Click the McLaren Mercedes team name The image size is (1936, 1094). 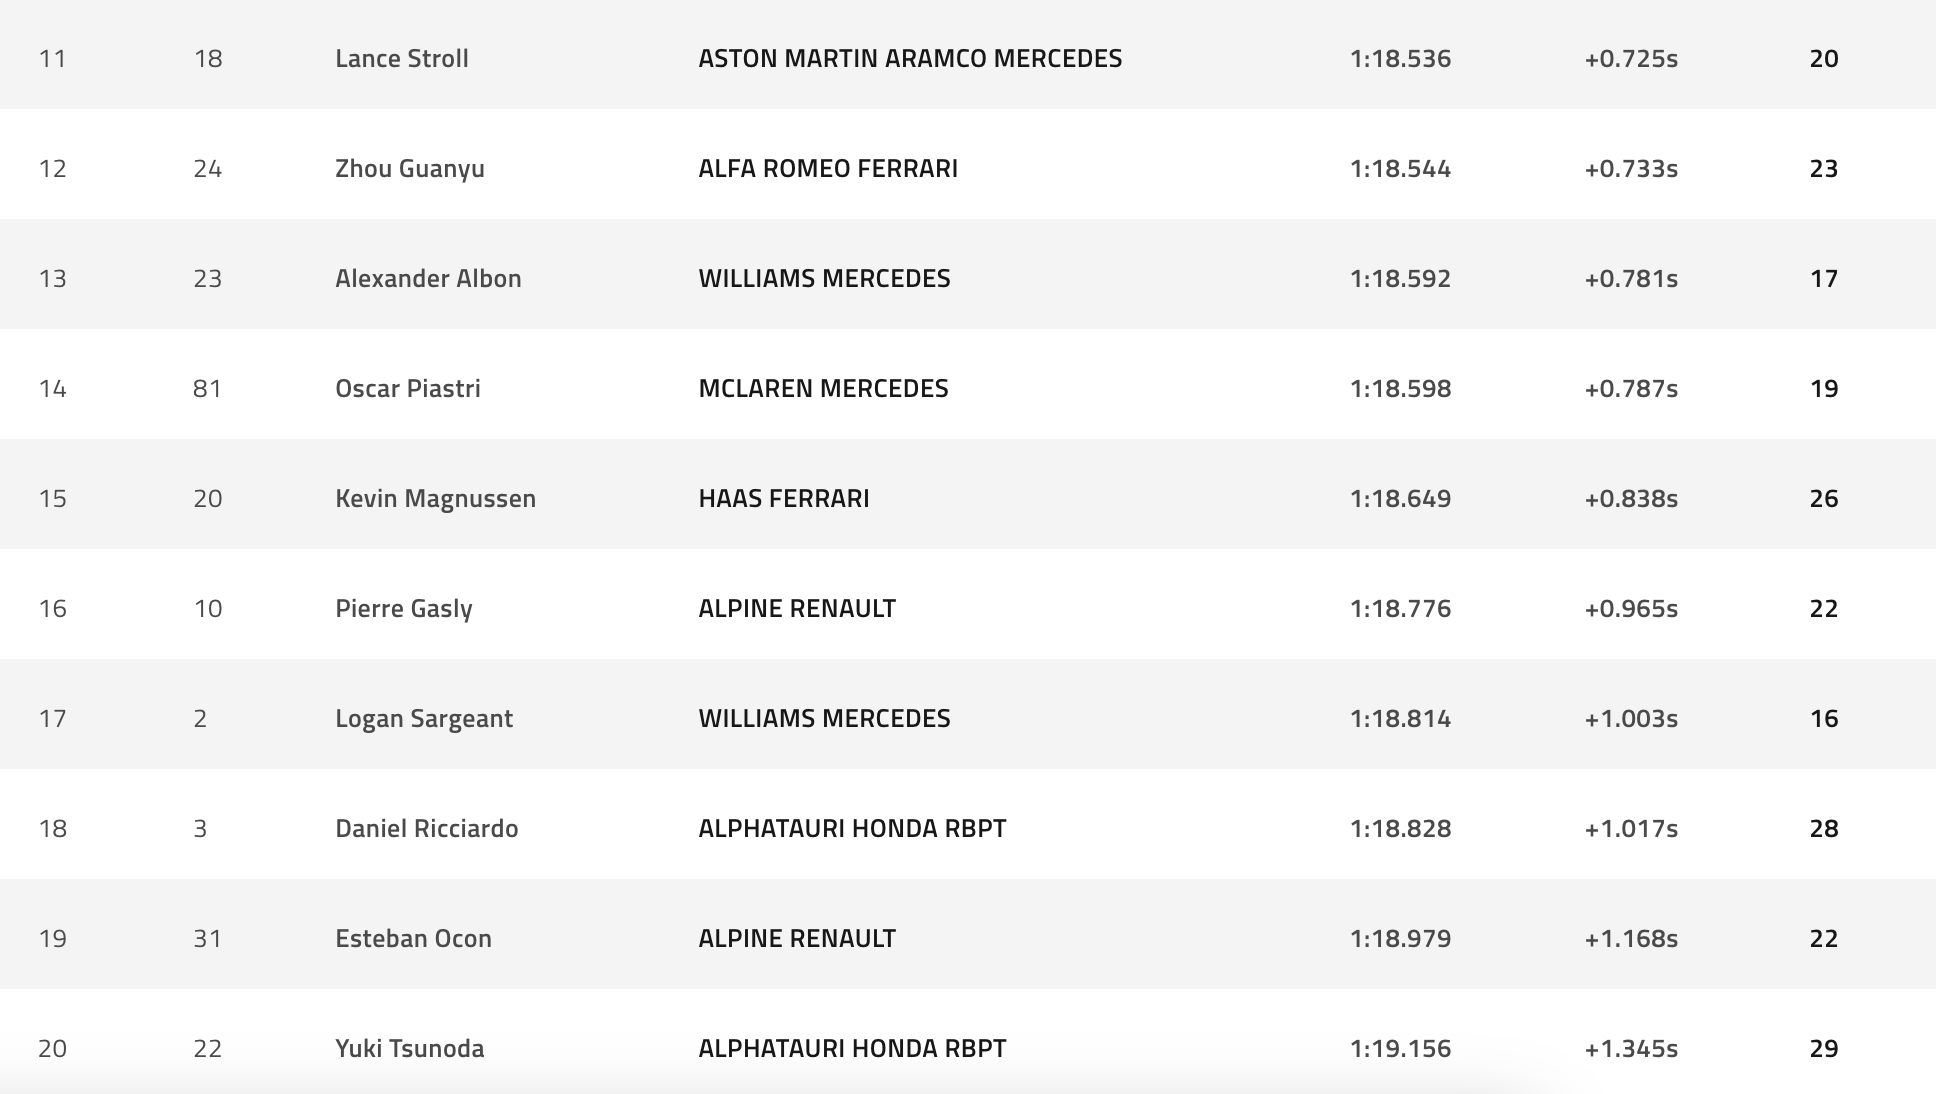pos(823,388)
